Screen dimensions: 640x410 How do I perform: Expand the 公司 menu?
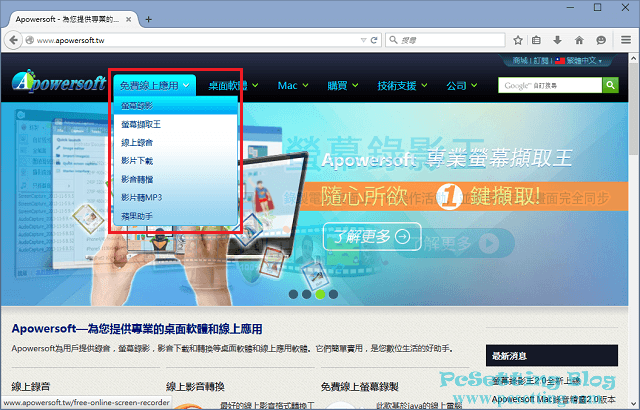(462, 85)
